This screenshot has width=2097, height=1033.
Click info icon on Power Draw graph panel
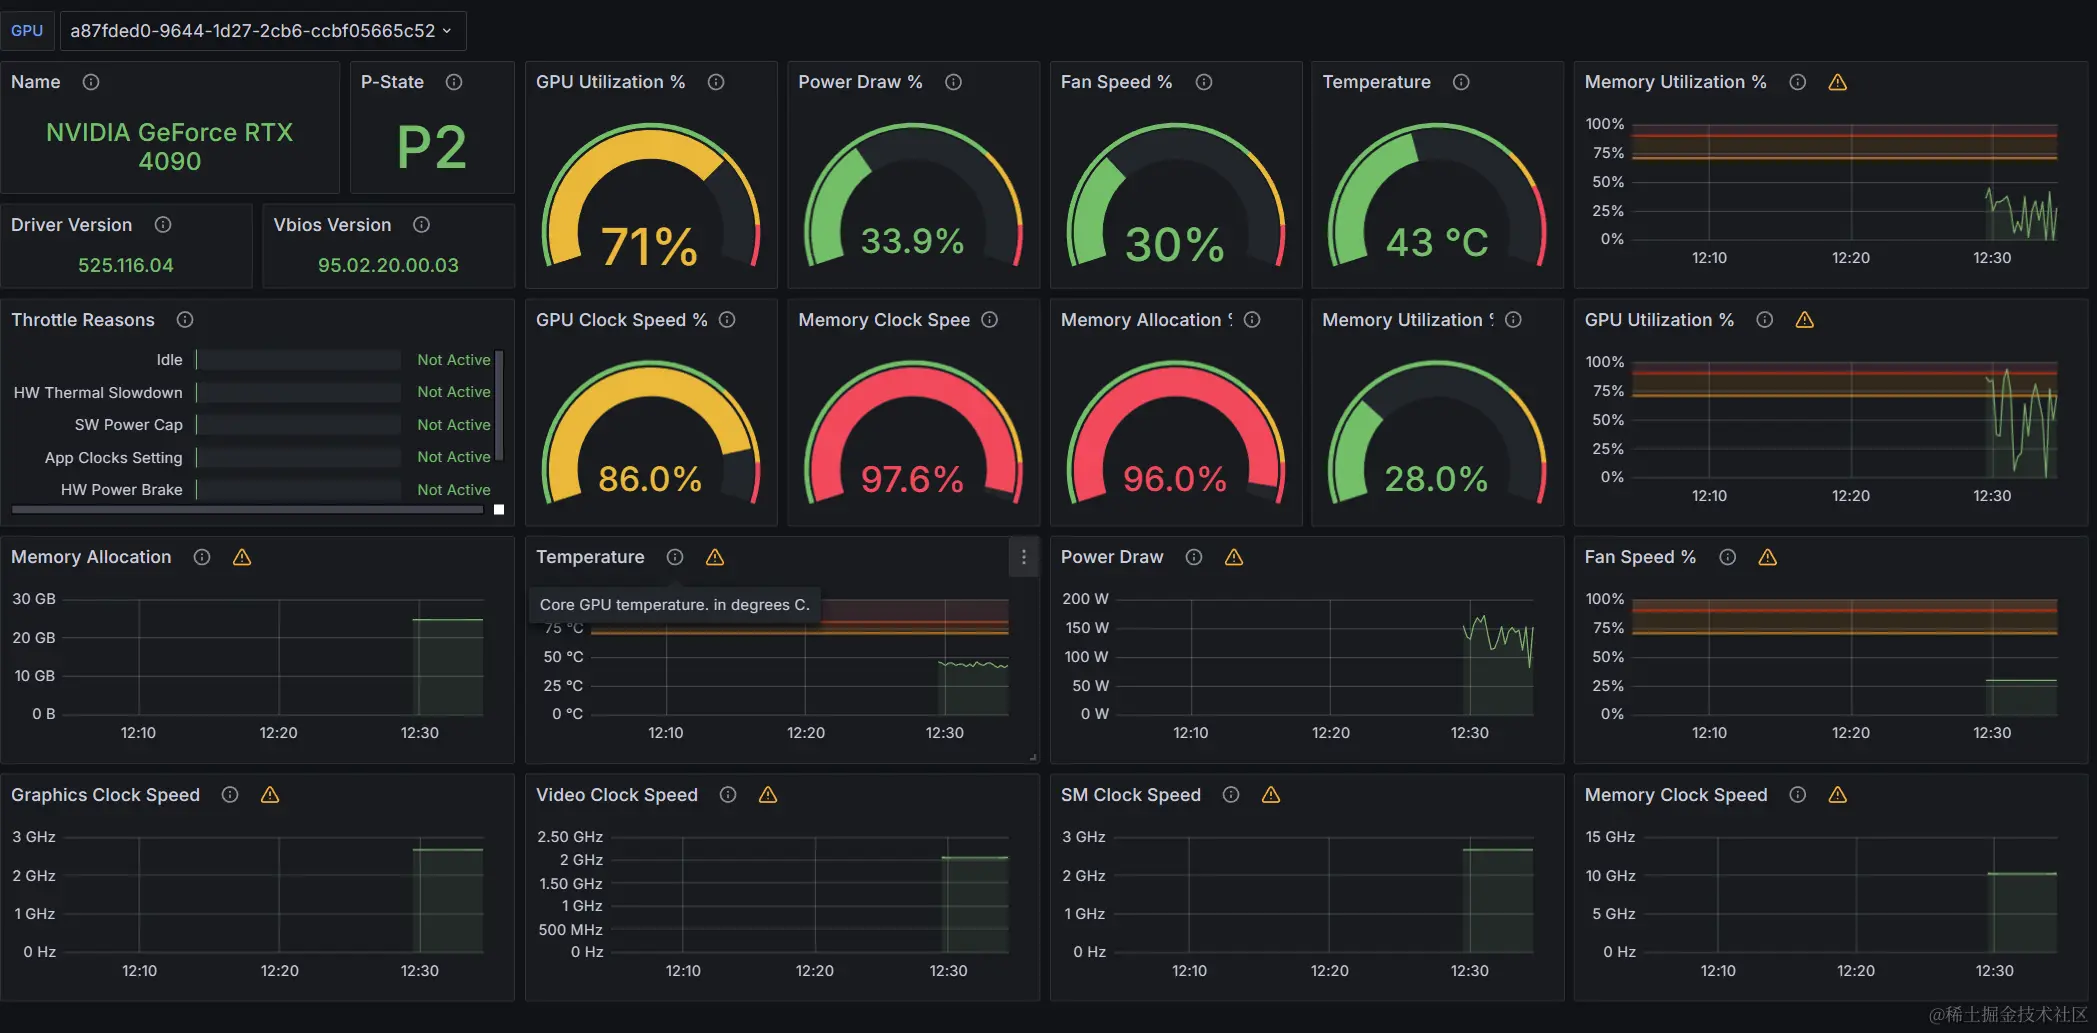point(1194,557)
